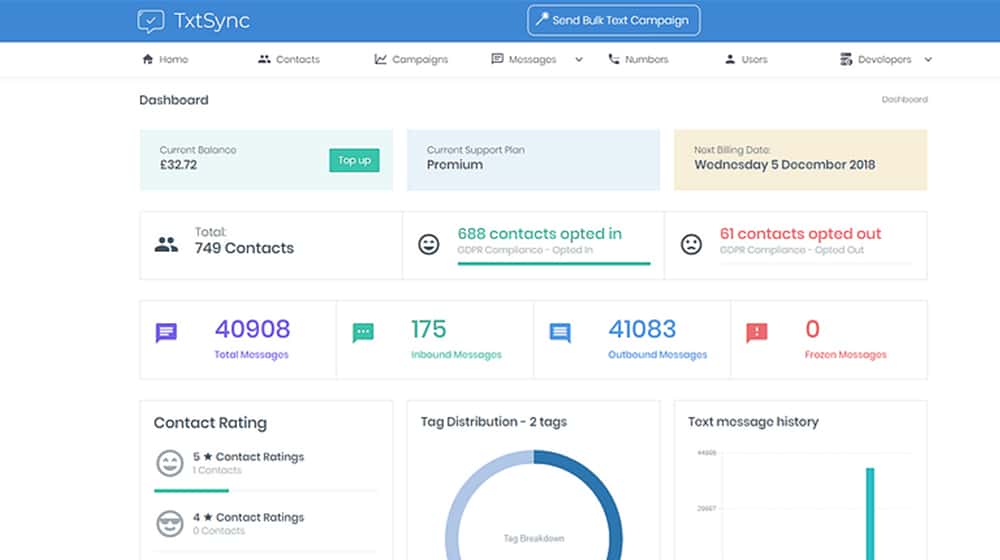Click the Users person icon

(730, 59)
